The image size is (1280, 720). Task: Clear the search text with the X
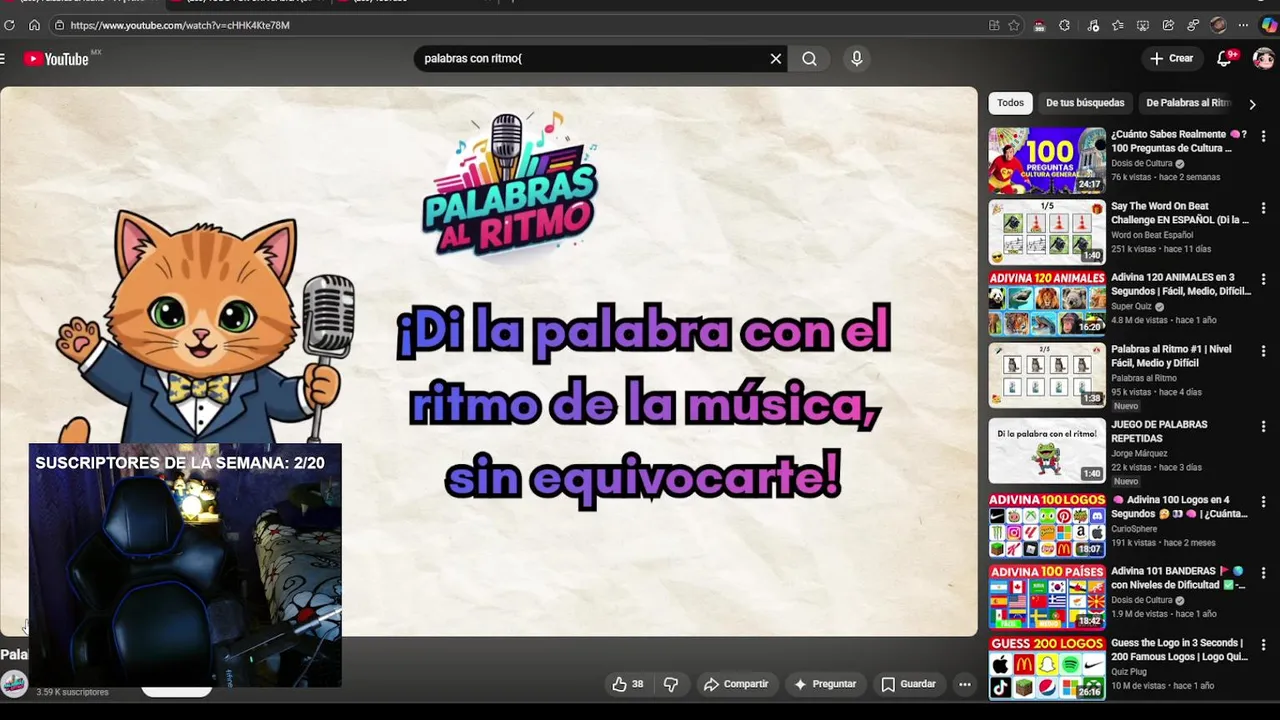(x=775, y=59)
